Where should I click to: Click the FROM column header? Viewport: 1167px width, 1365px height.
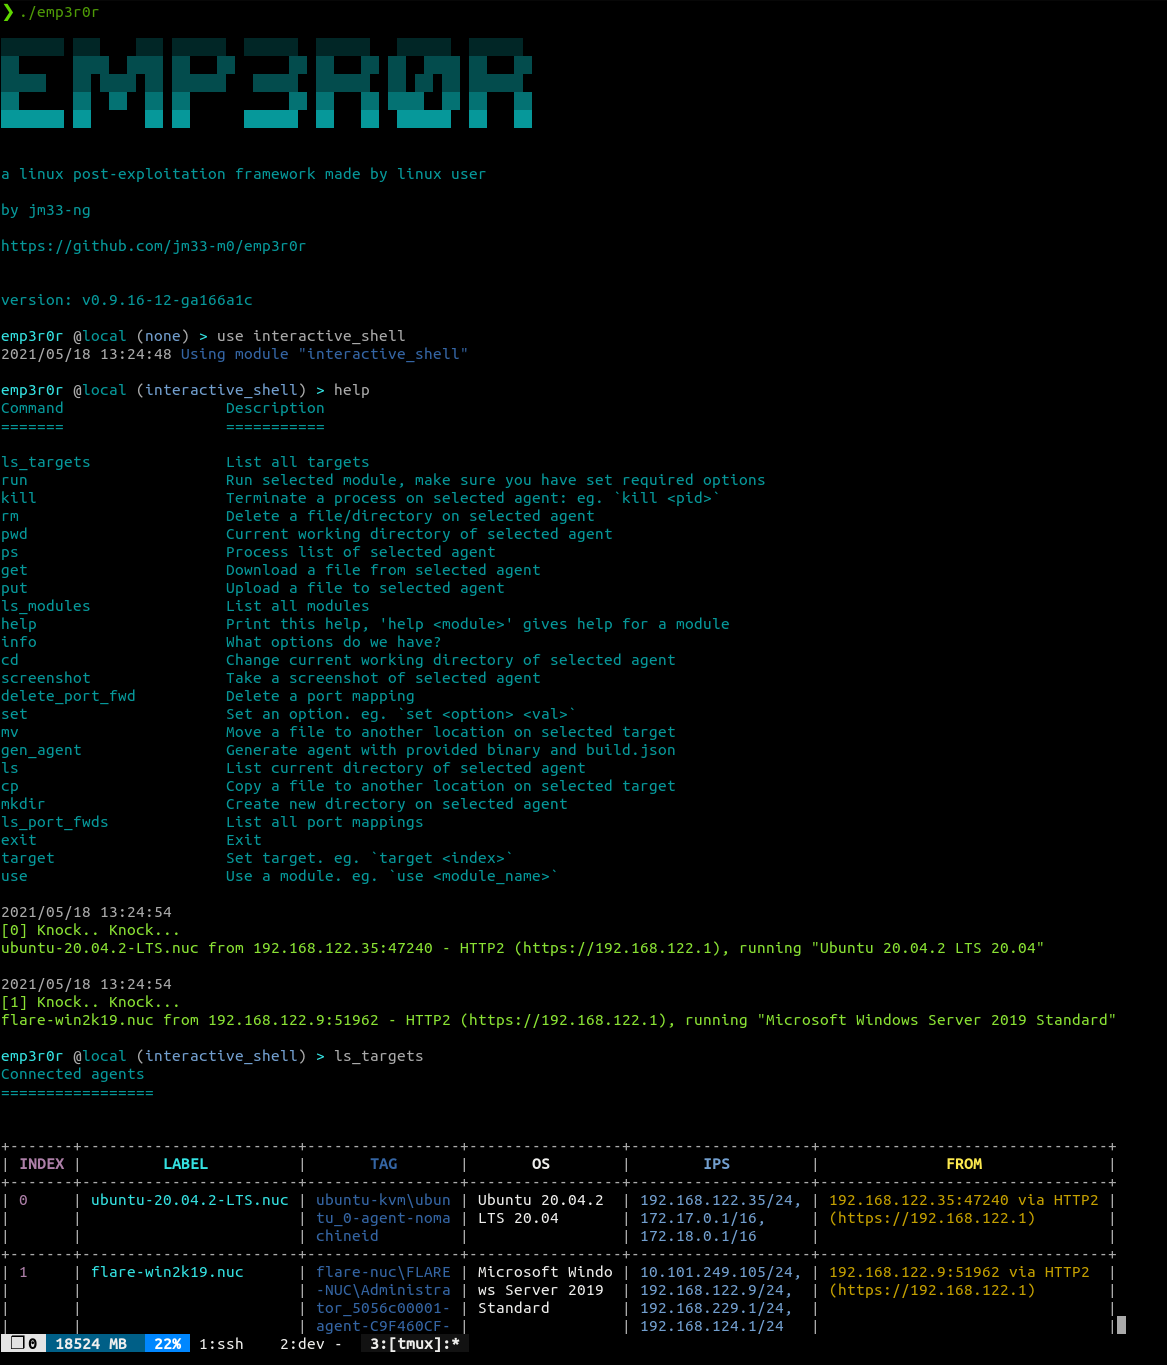(x=964, y=1164)
